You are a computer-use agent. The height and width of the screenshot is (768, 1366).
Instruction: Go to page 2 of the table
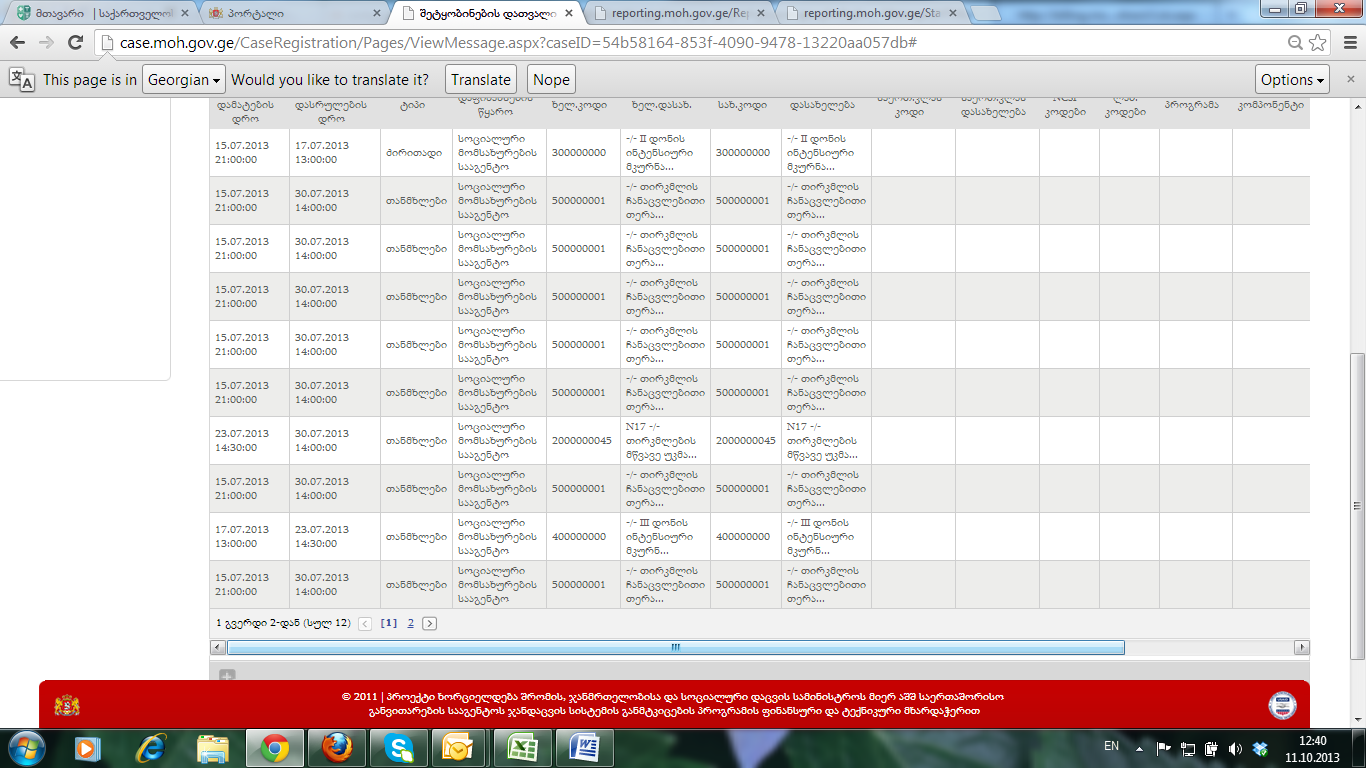410,623
